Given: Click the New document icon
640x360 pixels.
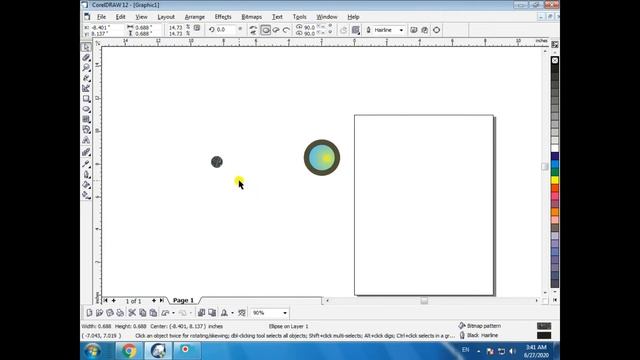Looking at the screenshot, I should tap(89, 313).
